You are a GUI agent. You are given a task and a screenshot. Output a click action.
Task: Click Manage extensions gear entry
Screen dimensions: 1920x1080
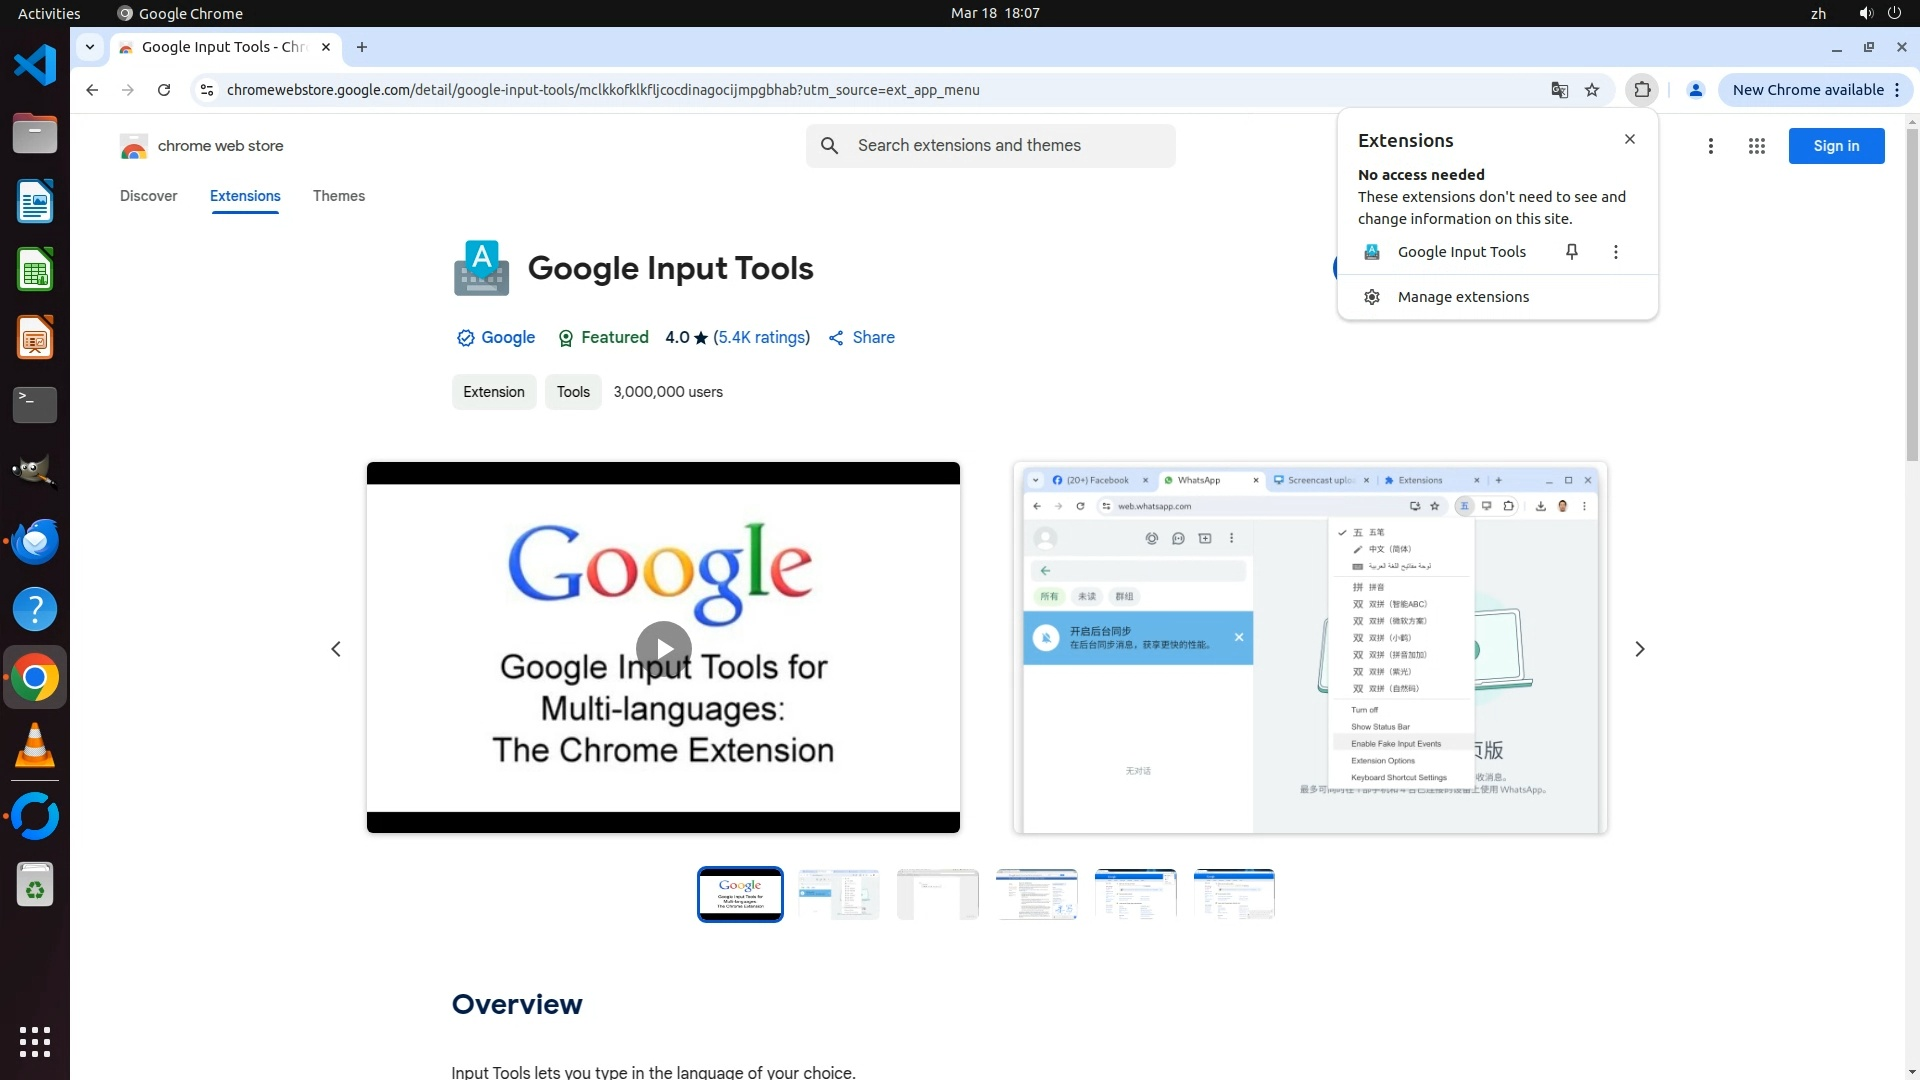[x=1462, y=297]
